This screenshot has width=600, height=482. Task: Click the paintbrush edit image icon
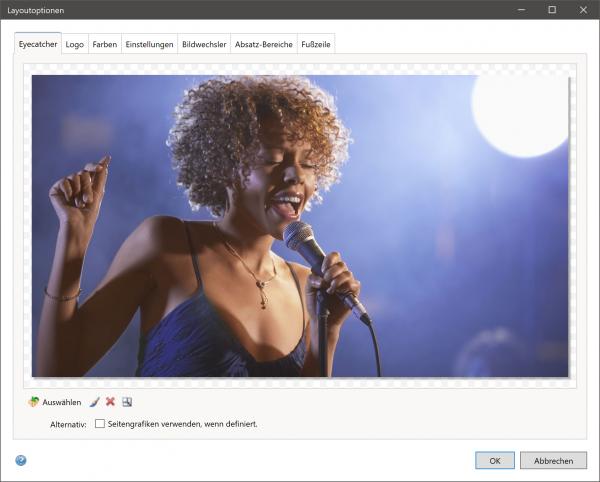[94, 402]
